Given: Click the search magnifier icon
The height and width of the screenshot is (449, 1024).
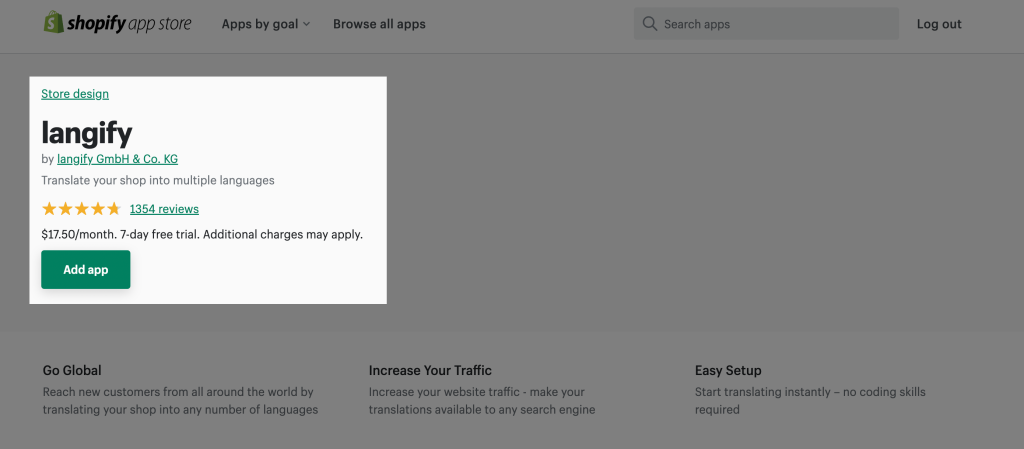Looking at the screenshot, I should point(649,23).
